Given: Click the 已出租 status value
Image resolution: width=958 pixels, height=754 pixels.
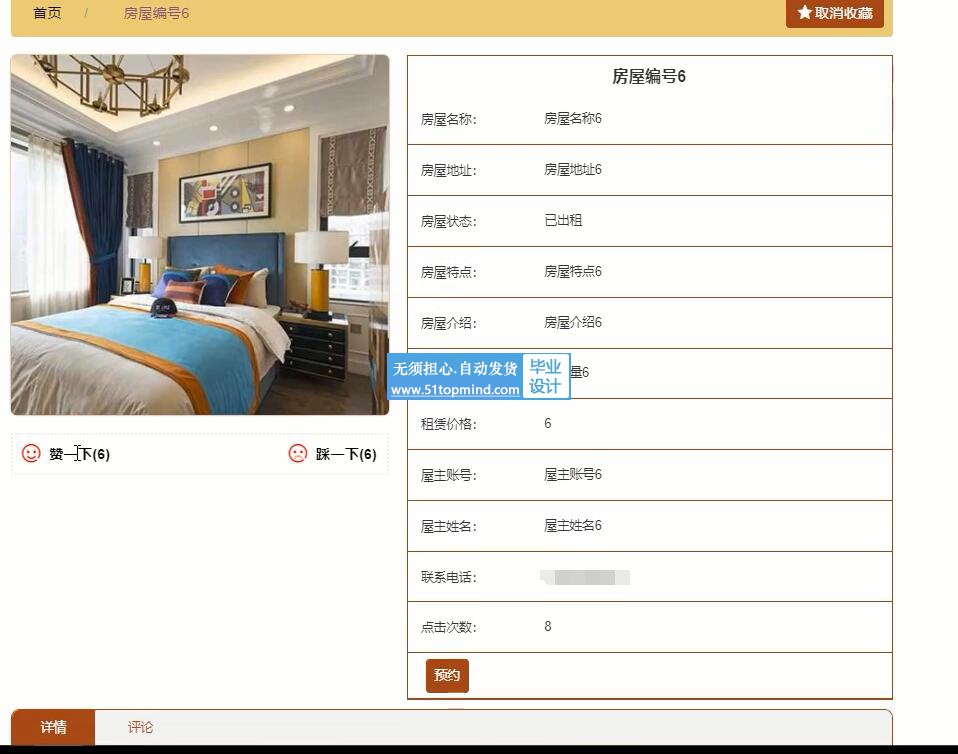Looking at the screenshot, I should (563, 220).
